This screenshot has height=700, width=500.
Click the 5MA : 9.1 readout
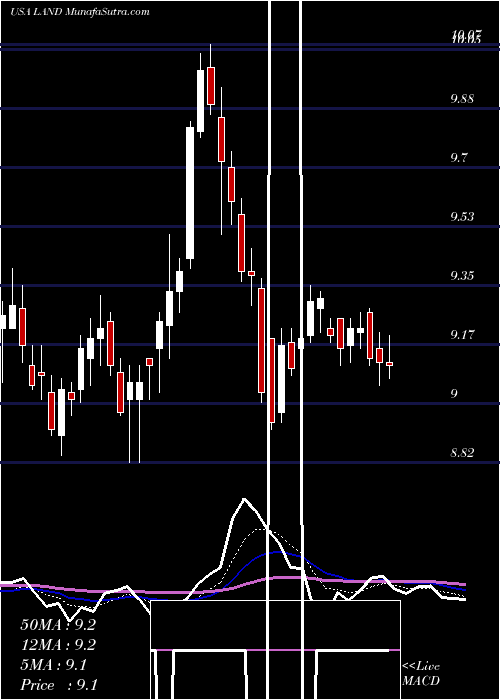tap(53, 665)
